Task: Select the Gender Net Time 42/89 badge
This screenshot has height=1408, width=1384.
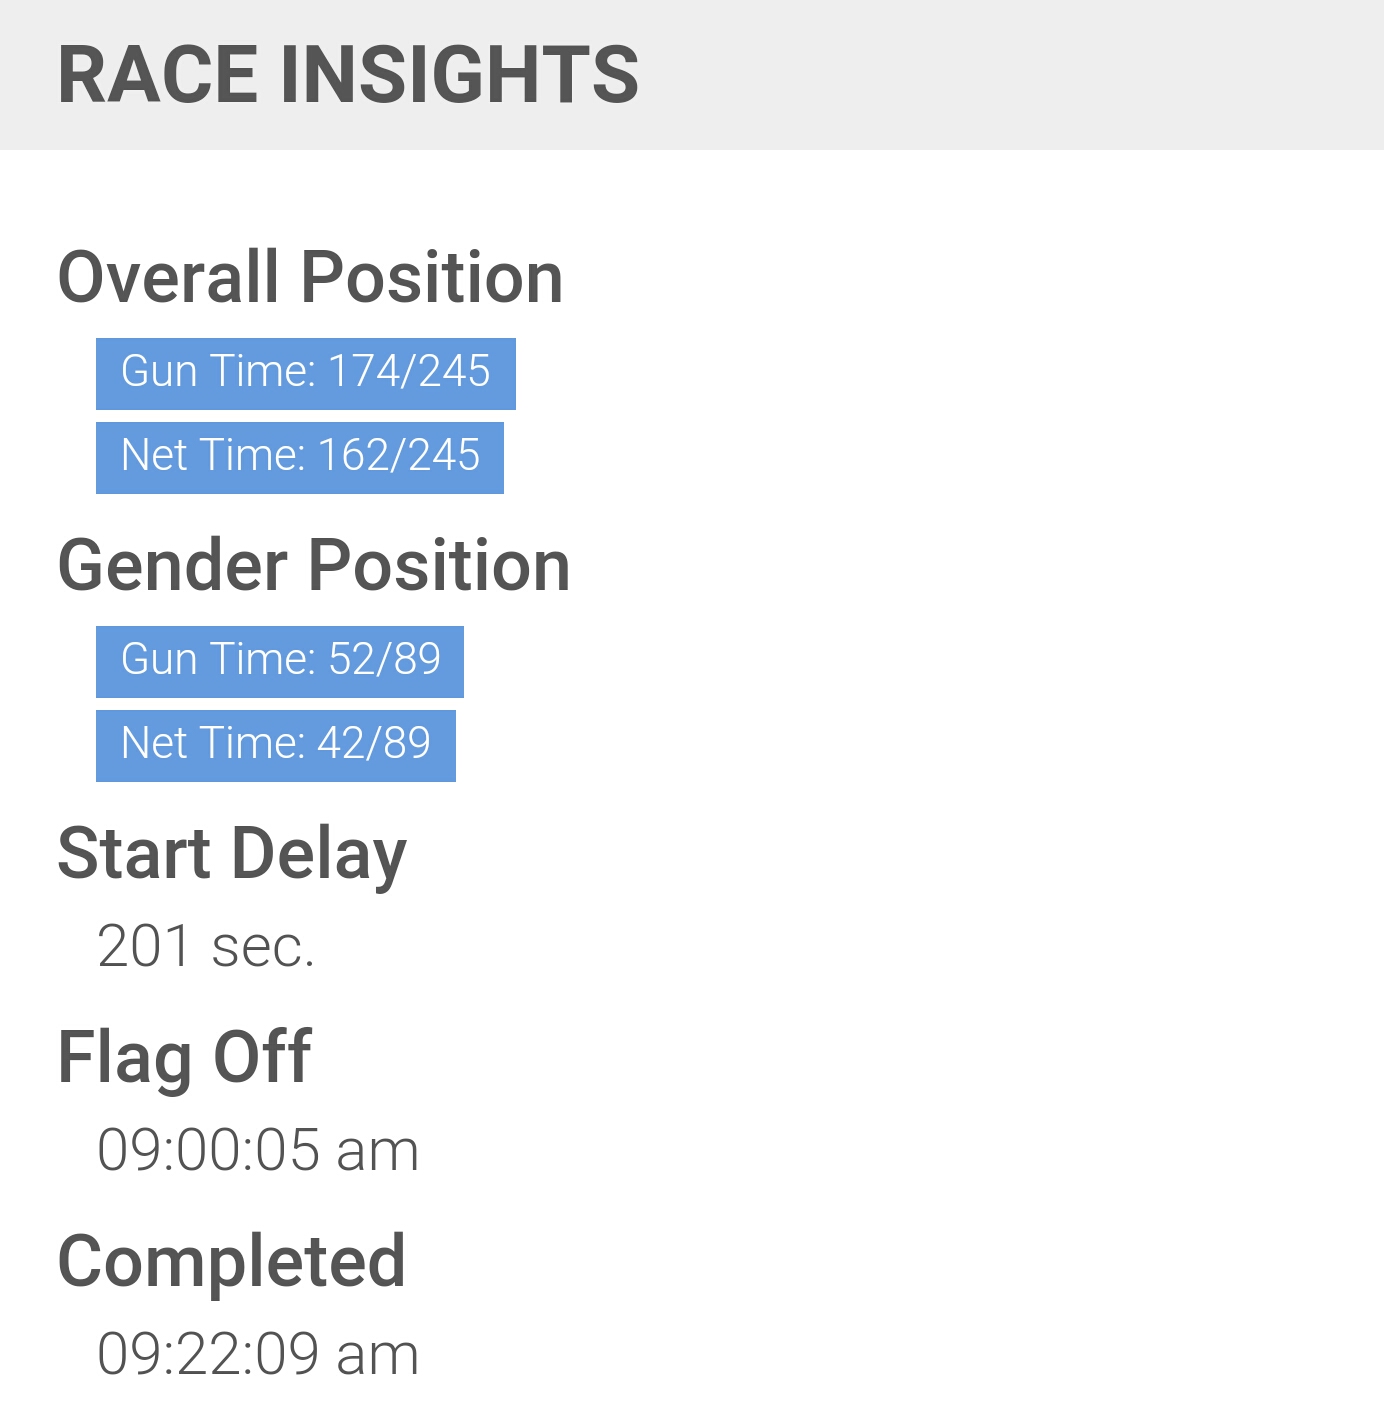Action: [x=276, y=746]
